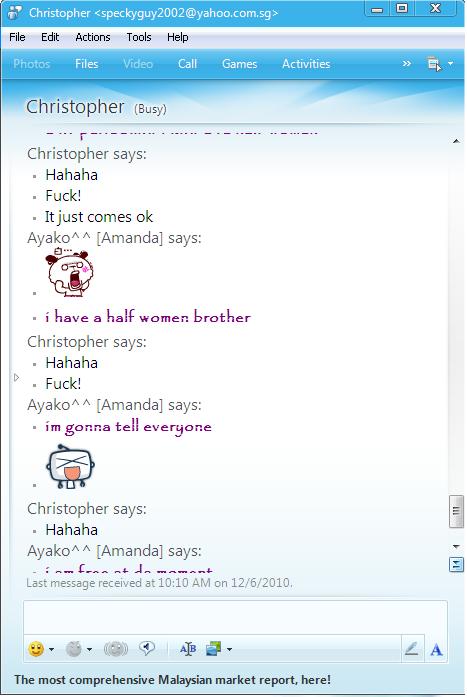The image size is (467, 697).
Task: Open the background scene picker icon
Action: (x=214, y=649)
